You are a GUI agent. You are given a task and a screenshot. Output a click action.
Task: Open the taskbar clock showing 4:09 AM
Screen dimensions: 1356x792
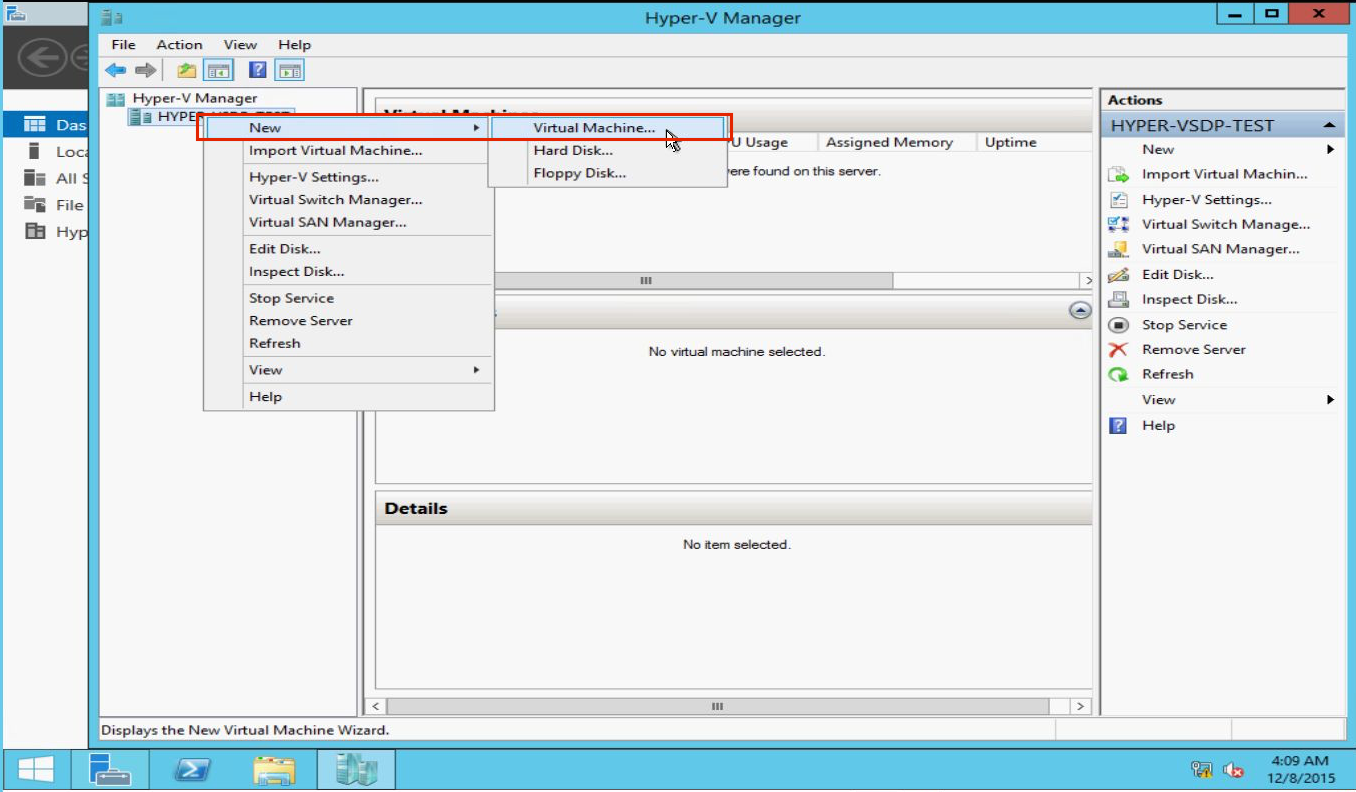tap(1300, 769)
